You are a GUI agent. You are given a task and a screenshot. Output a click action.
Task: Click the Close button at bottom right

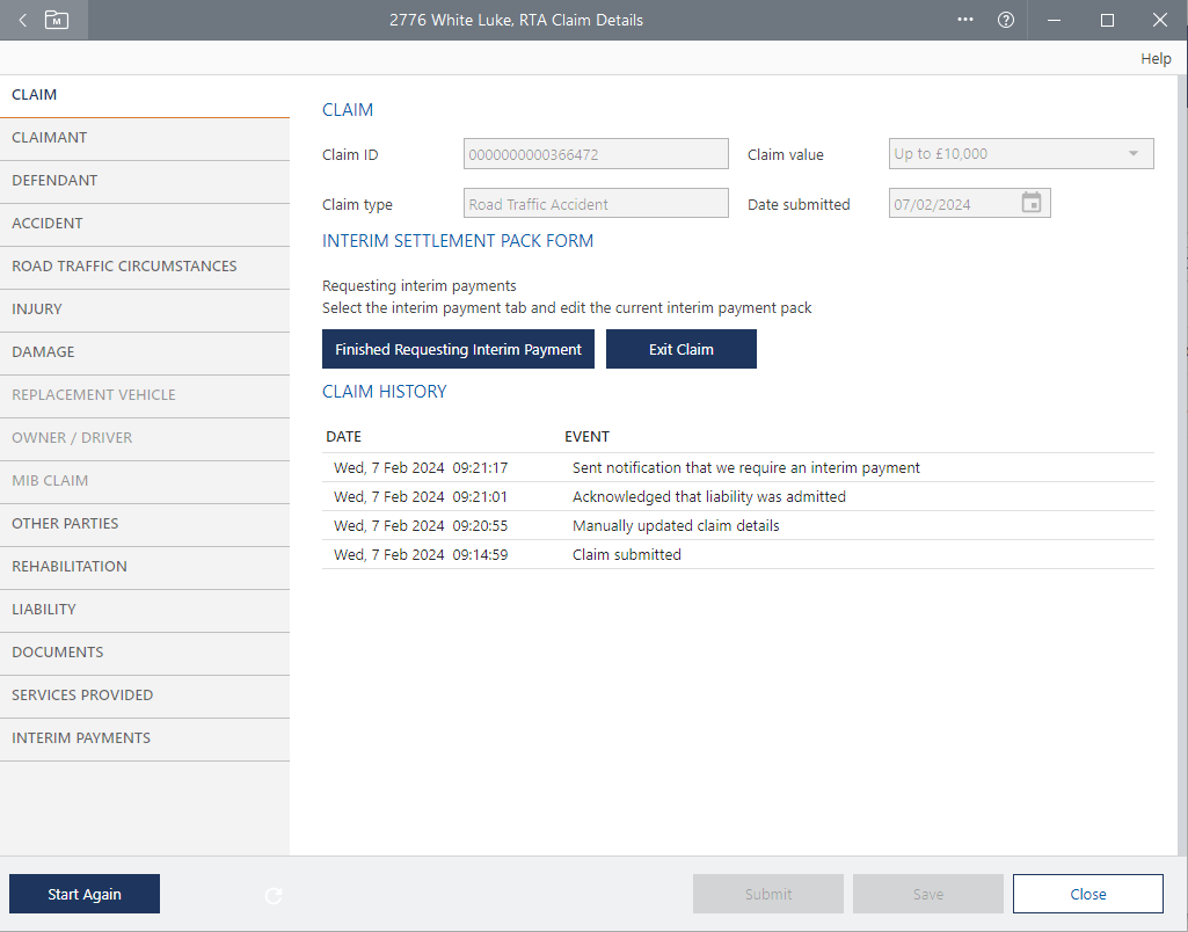click(1087, 894)
